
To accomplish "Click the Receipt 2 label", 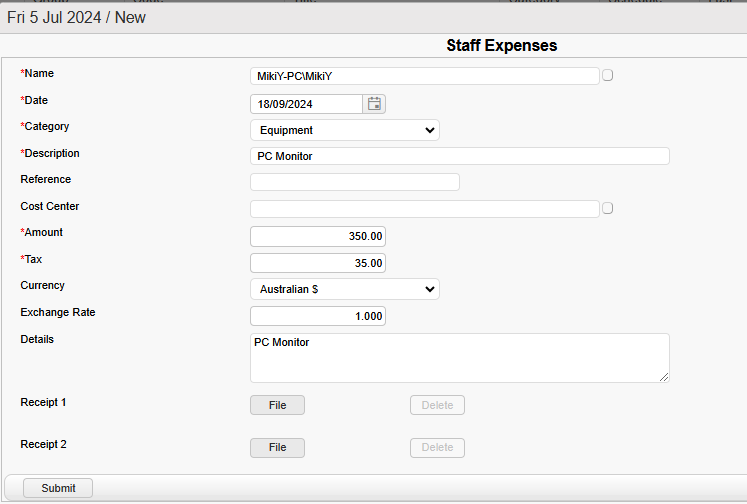I will pyautogui.click(x=43, y=444).
